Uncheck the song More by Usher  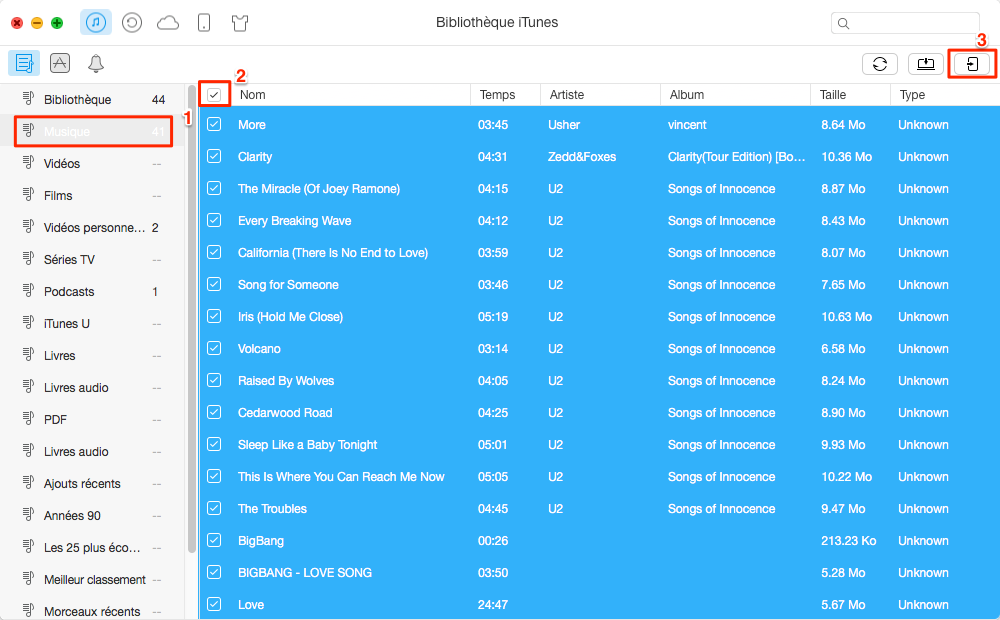[214, 124]
